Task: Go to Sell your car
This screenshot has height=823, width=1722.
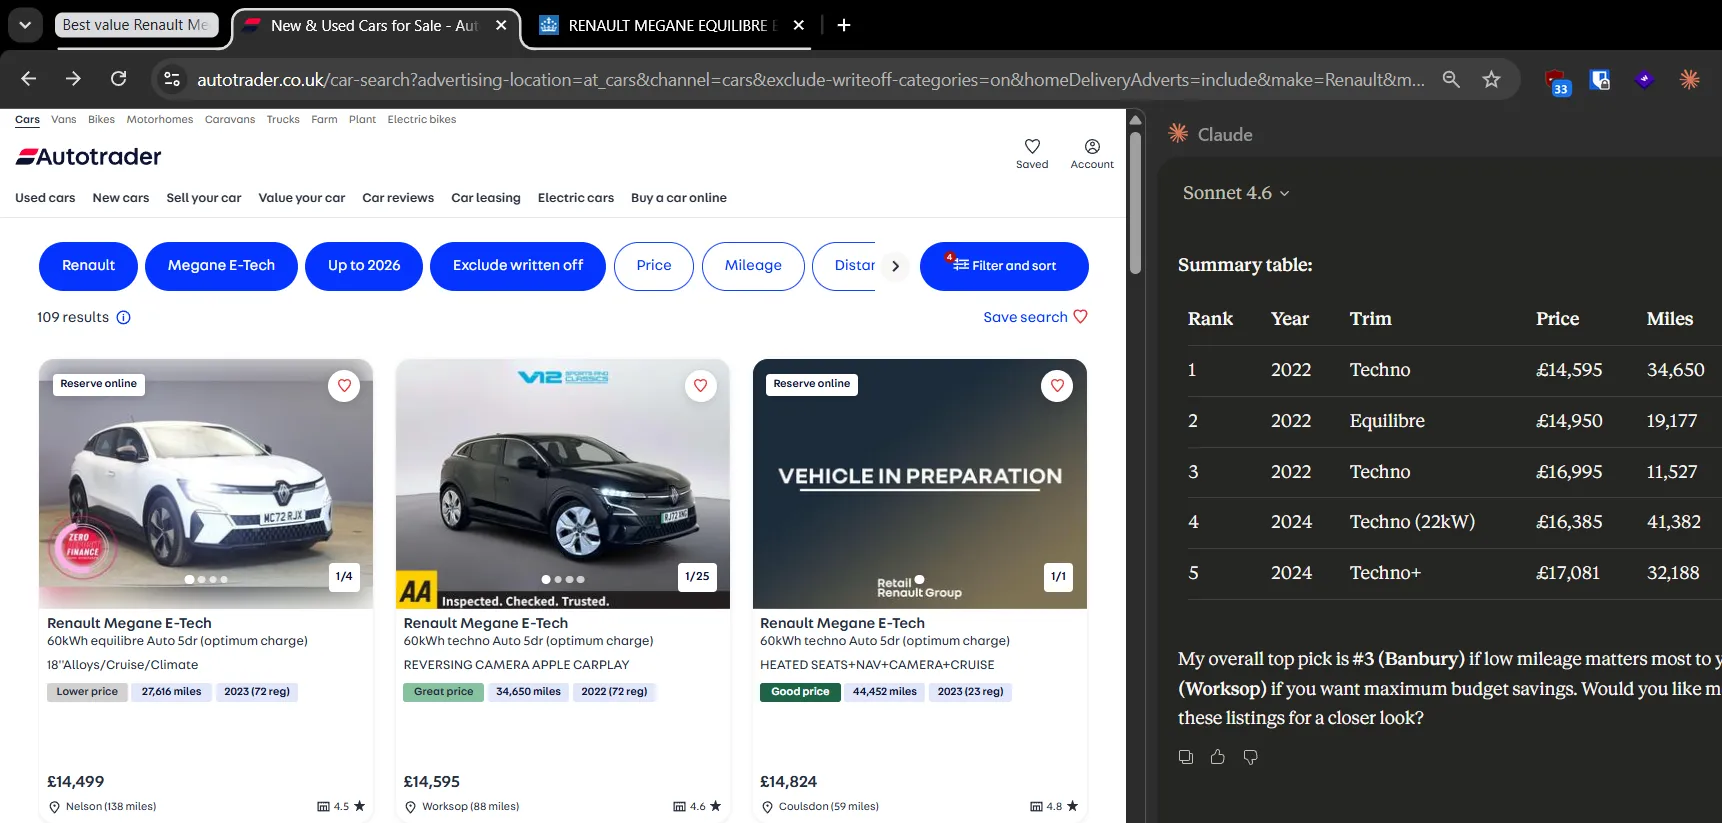Action: pos(204,198)
